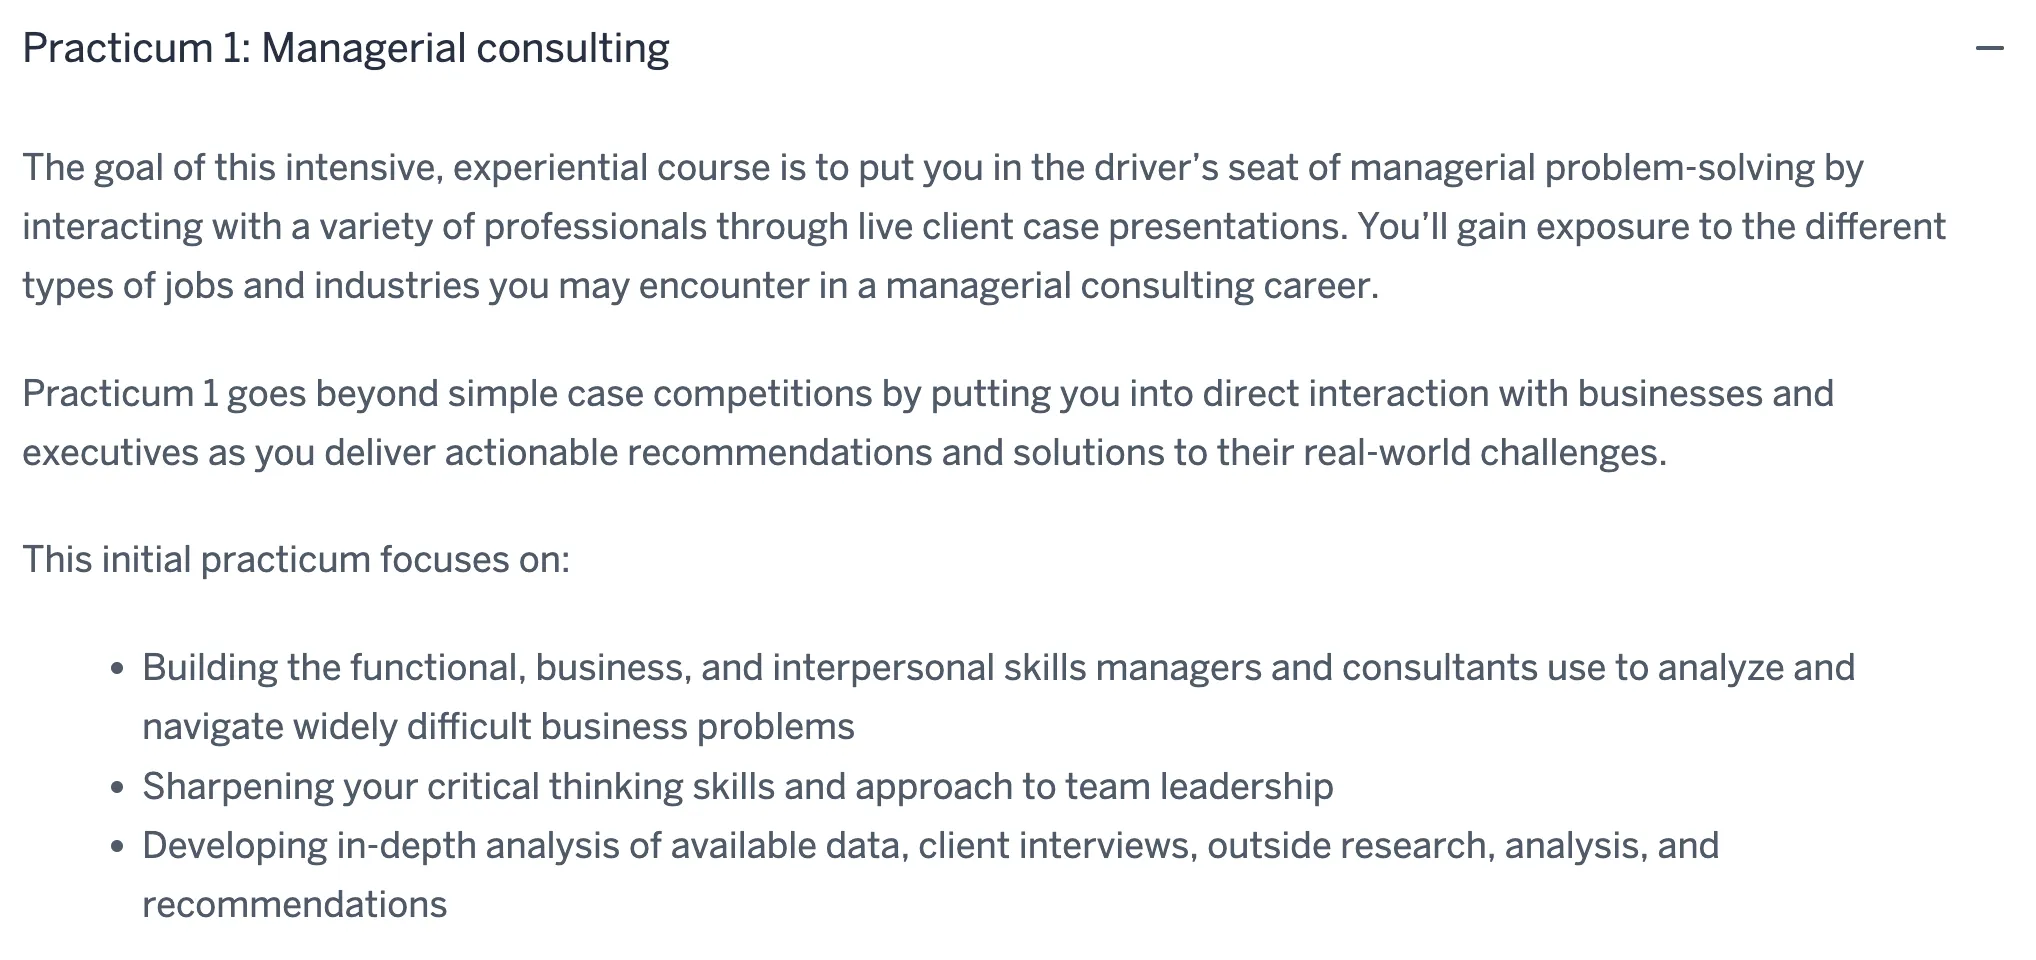Click the third bullet point's dot marker
The image size is (2036, 960).
(118, 846)
